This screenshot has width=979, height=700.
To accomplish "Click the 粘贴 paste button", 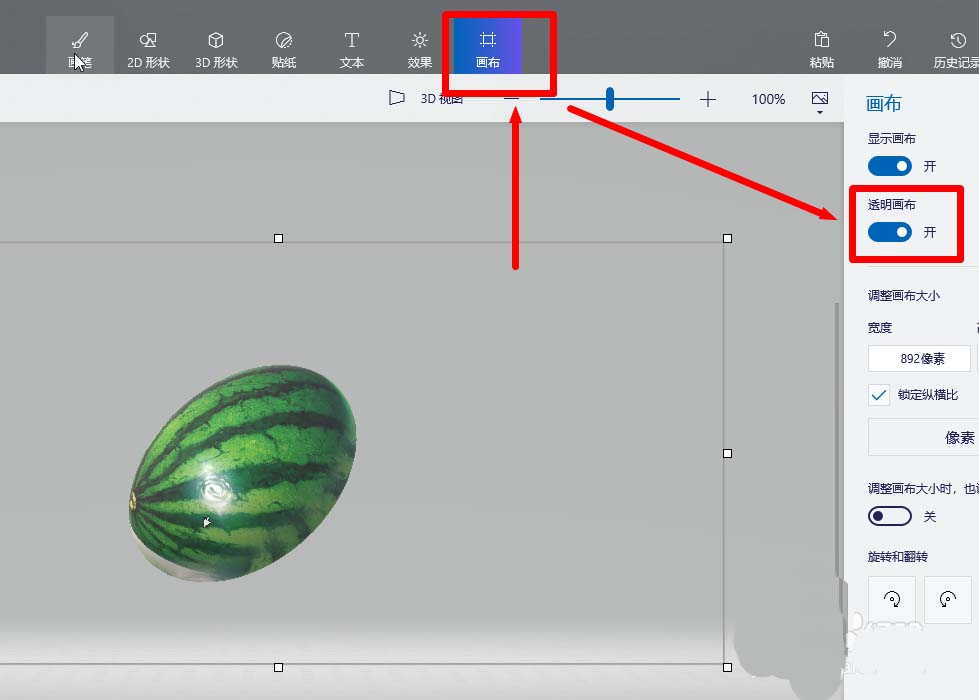I will pos(822,49).
